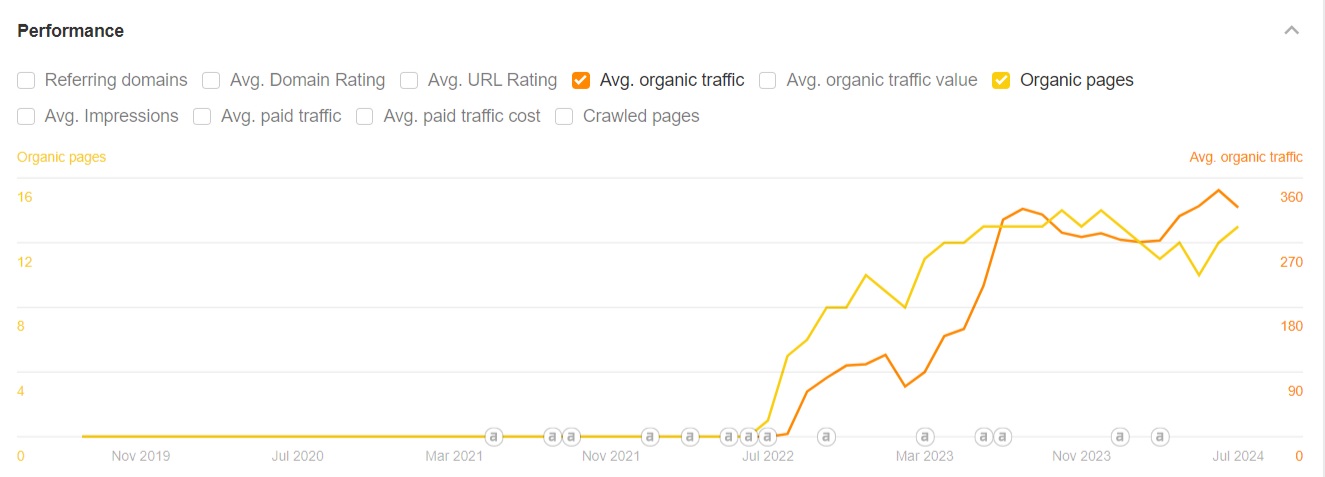Check the Avg. URL Rating box

click(409, 80)
